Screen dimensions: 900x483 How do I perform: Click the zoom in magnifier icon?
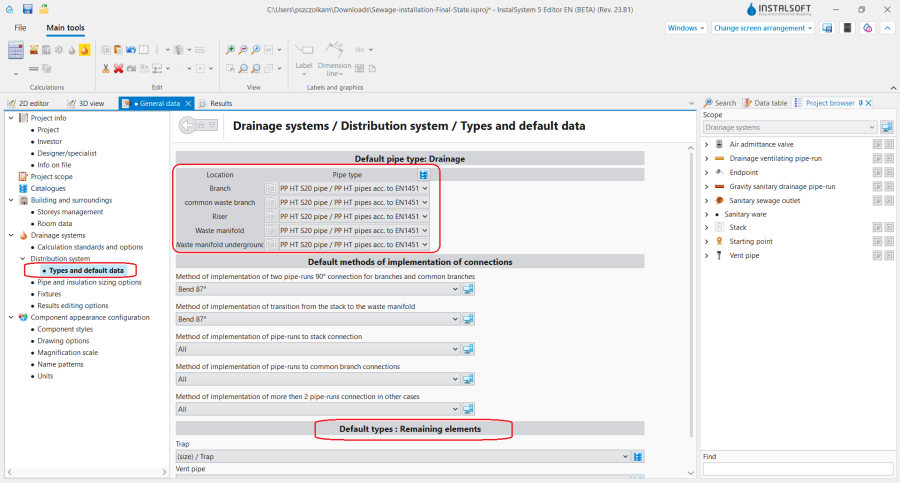point(230,50)
